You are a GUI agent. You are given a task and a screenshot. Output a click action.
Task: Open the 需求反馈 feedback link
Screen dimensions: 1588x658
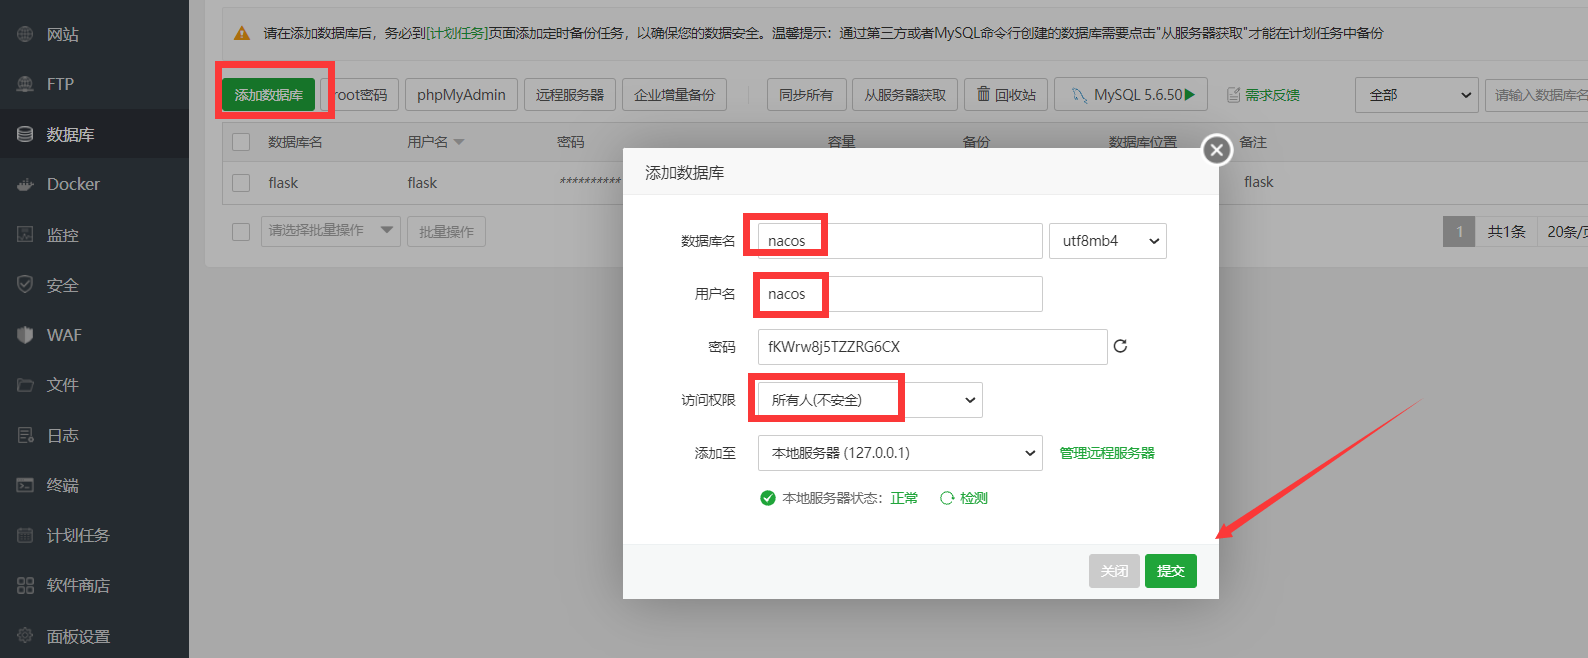click(x=1263, y=95)
